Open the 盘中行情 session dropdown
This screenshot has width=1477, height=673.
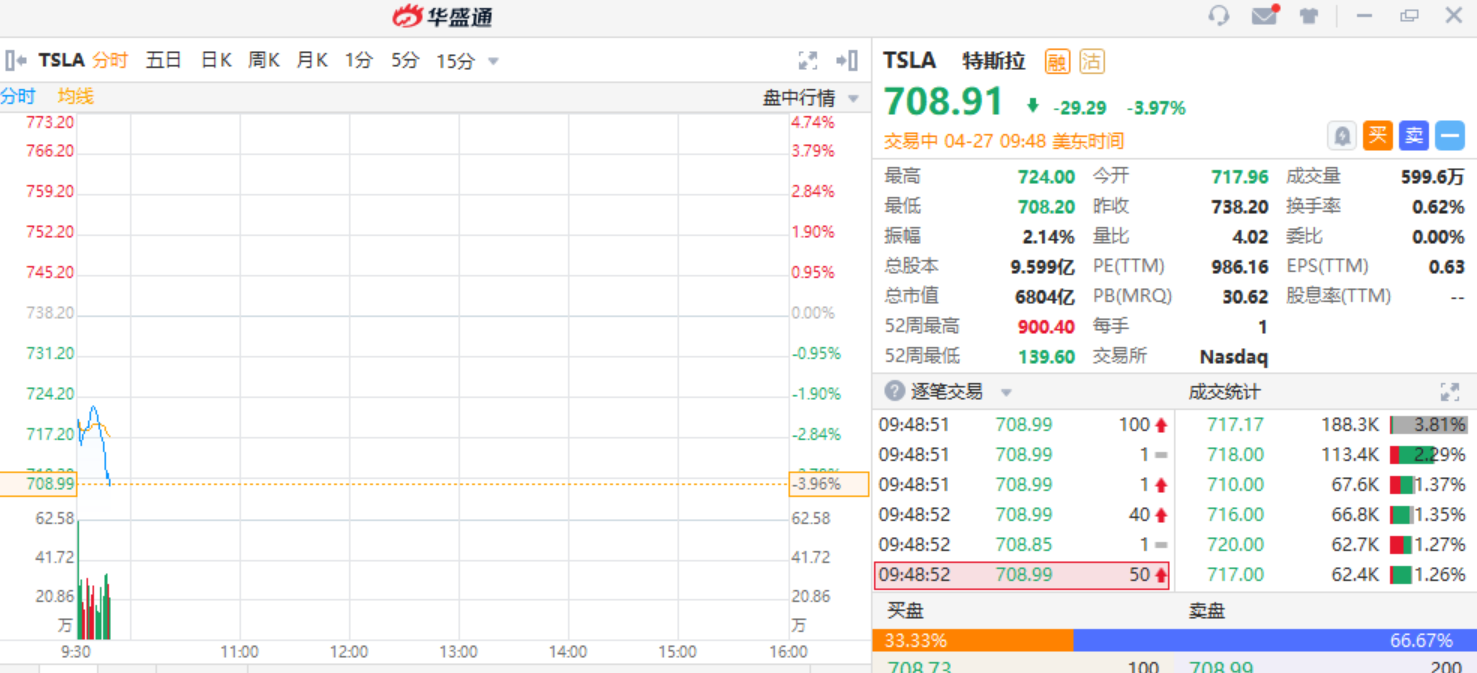pyautogui.click(x=853, y=98)
